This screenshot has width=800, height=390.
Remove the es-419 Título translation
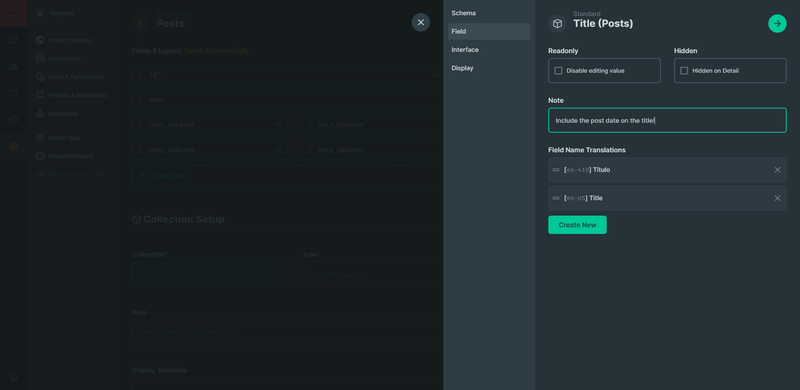tap(777, 170)
